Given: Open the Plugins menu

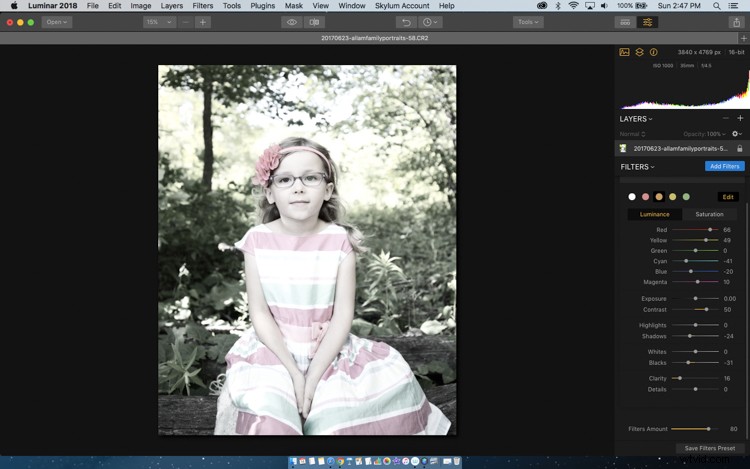Looking at the screenshot, I should click(x=263, y=6).
